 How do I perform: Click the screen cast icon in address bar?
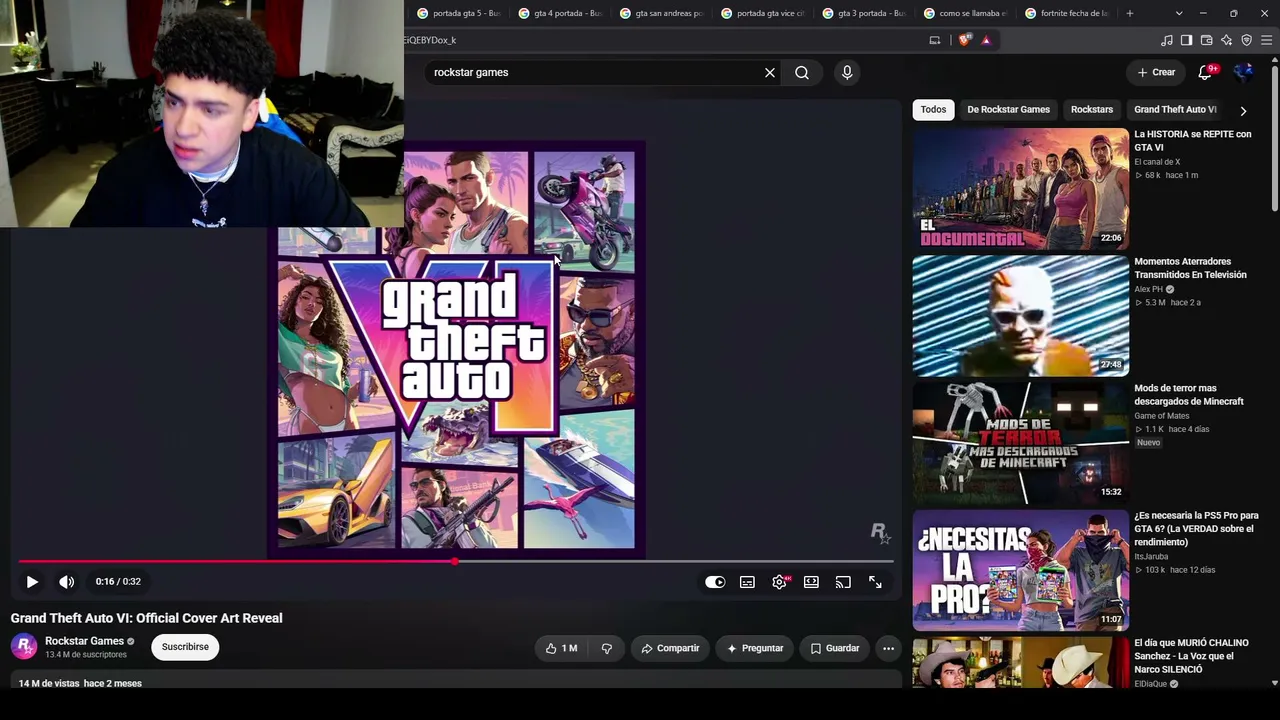coord(935,40)
